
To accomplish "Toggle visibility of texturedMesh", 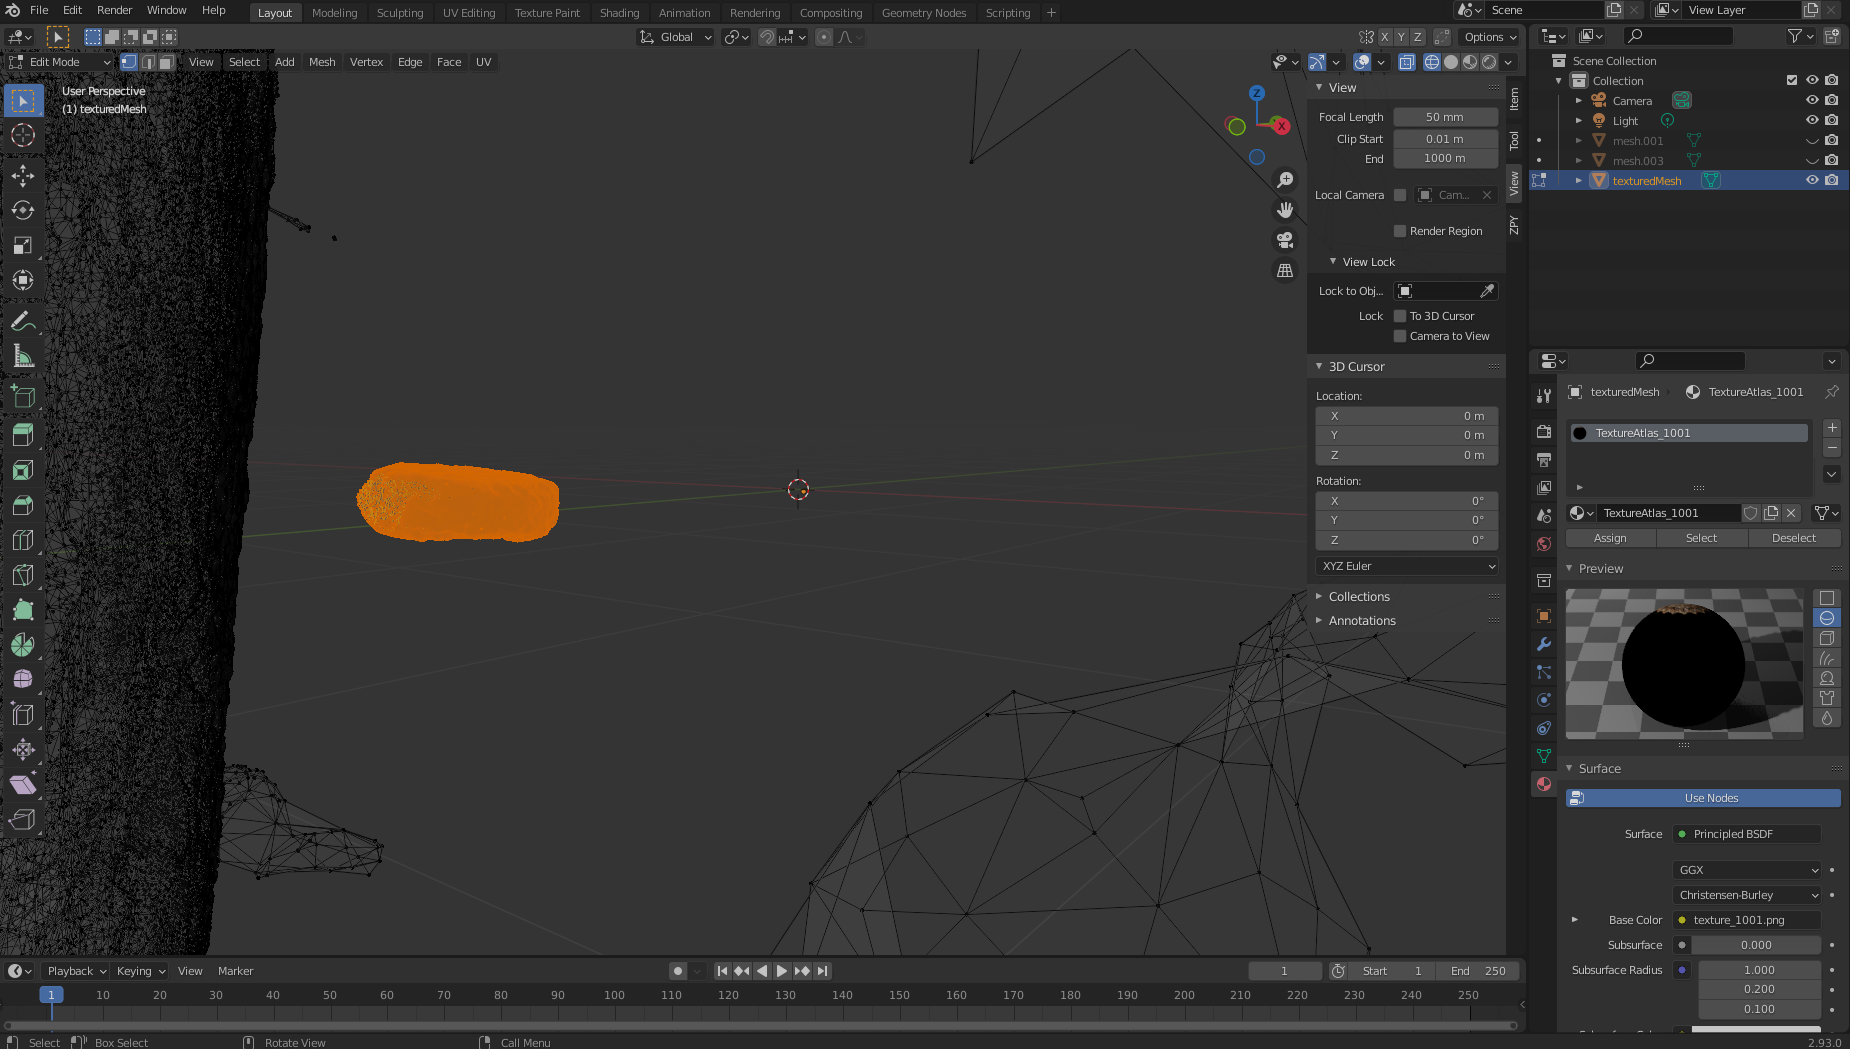I will point(1812,180).
